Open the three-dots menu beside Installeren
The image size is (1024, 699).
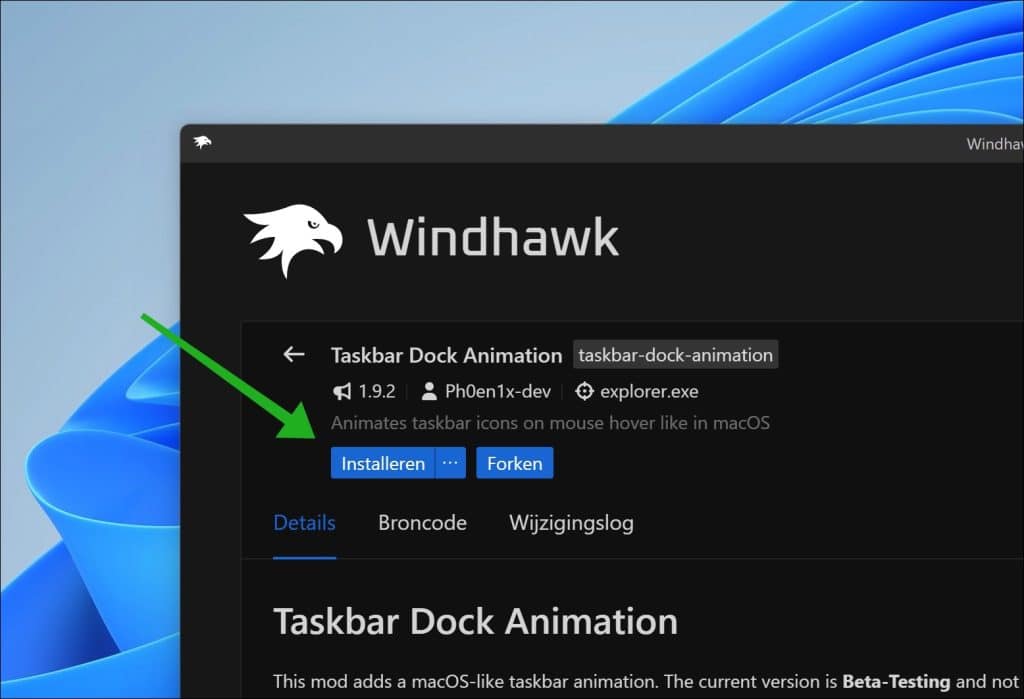pyautogui.click(x=451, y=463)
